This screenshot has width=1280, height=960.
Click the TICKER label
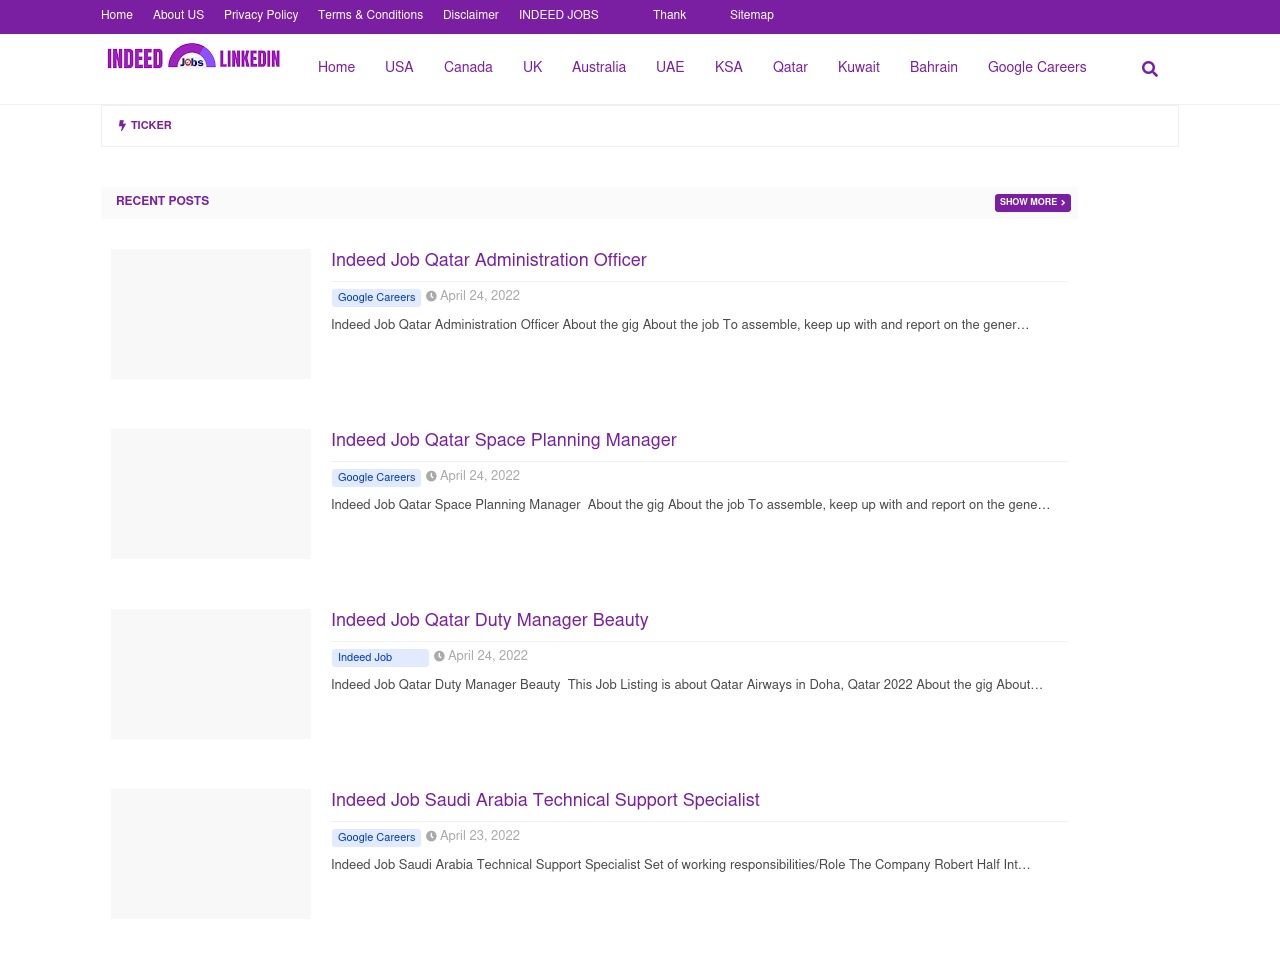click(x=151, y=126)
